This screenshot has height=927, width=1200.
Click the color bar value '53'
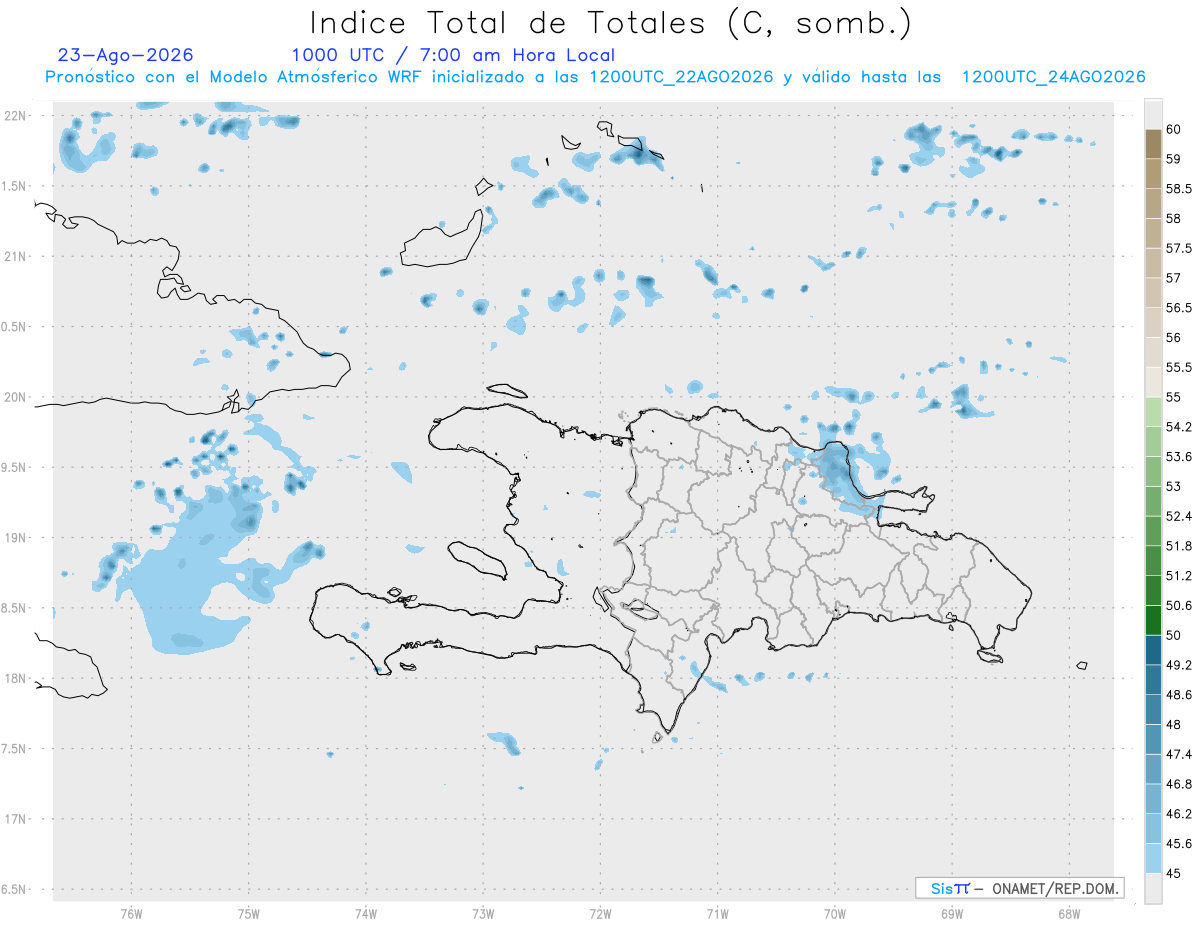(1174, 486)
